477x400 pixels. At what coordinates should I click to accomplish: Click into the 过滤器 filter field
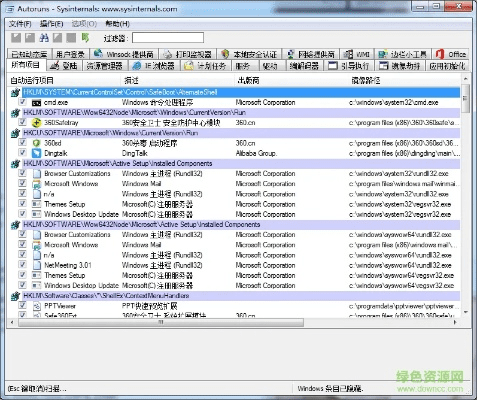coord(168,38)
